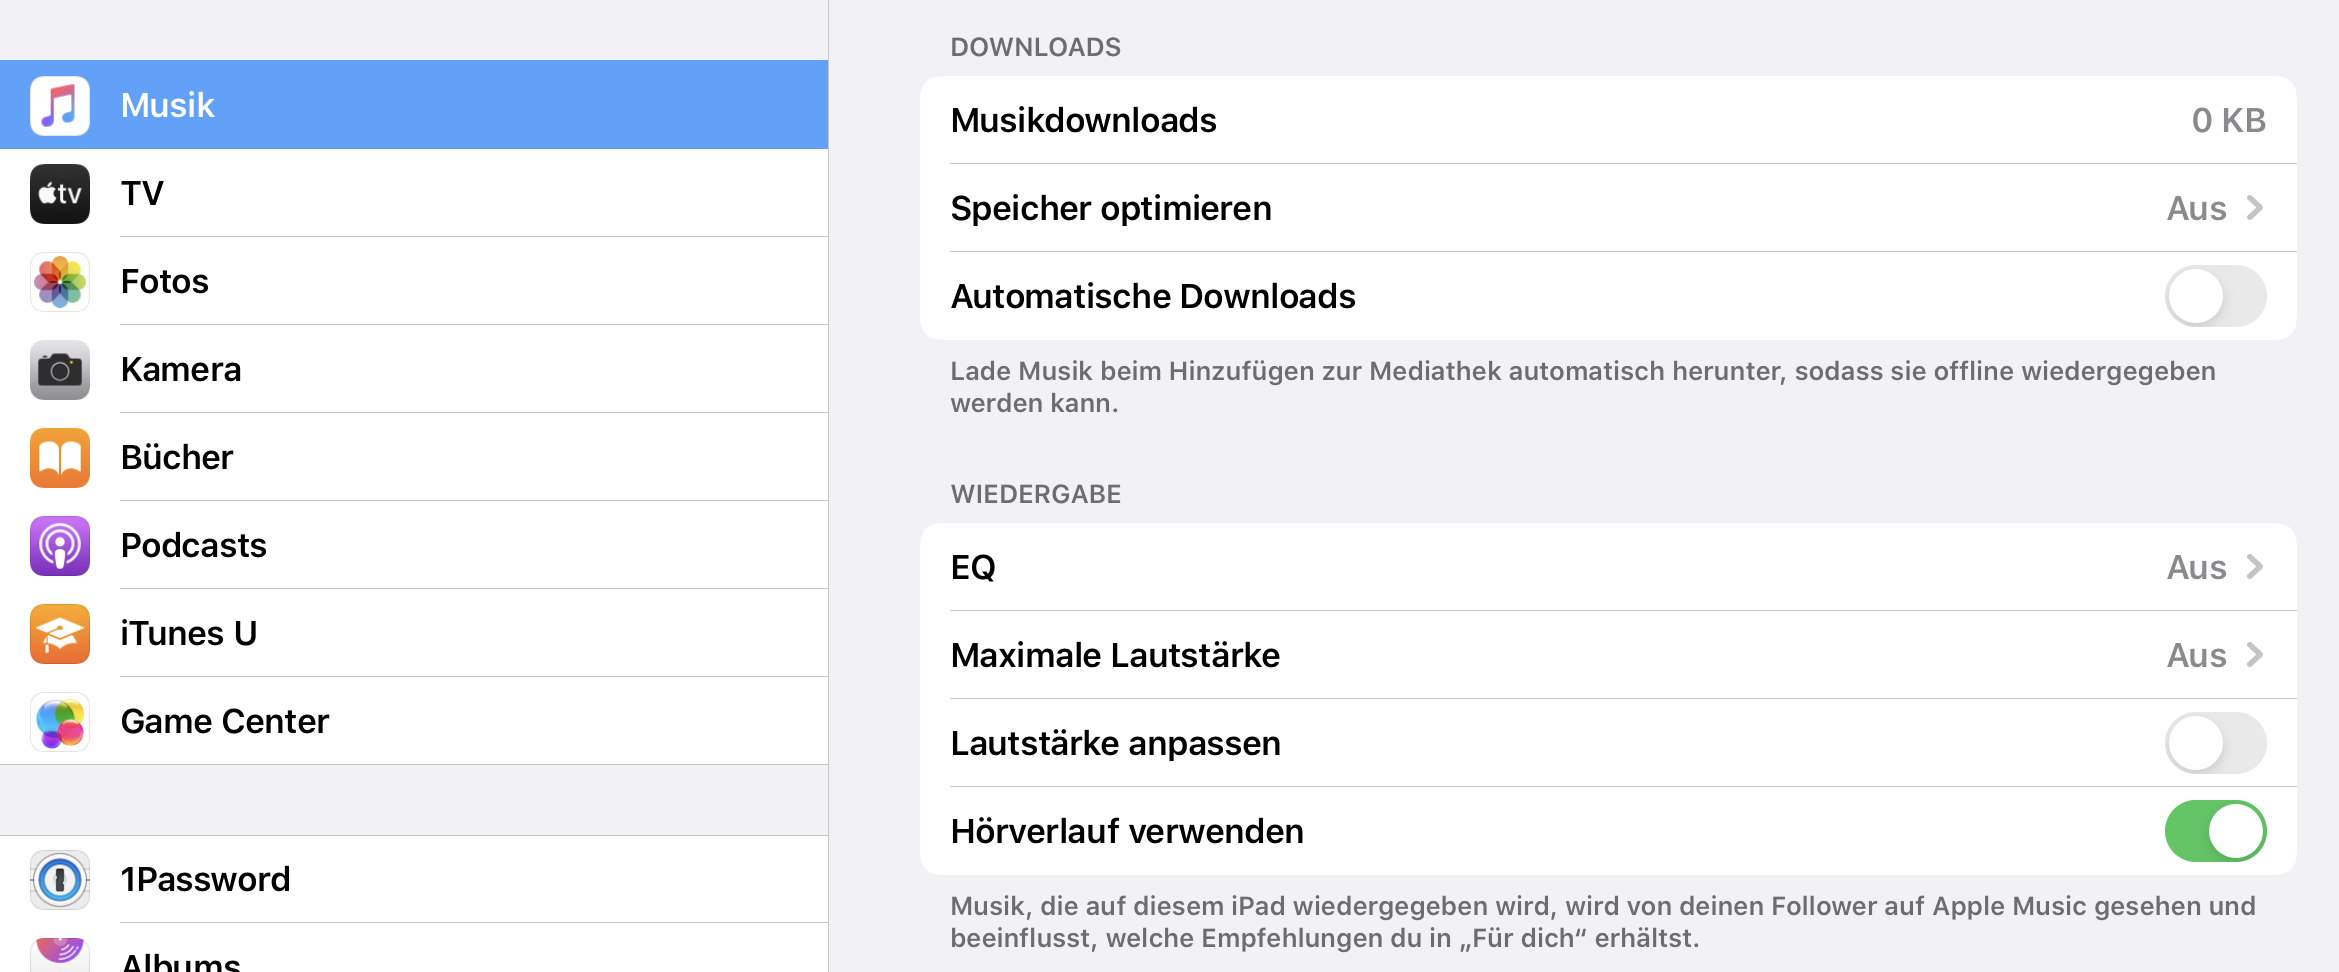Enable Automatische Downloads switch
Viewport: 2339px width, 972px height.
(2215, 296)
